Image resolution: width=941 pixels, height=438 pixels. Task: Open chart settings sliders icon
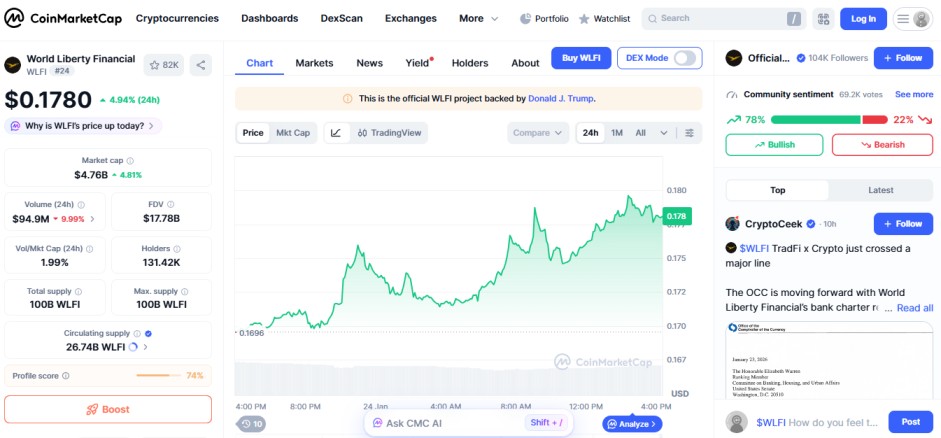(x=690, y=133)
